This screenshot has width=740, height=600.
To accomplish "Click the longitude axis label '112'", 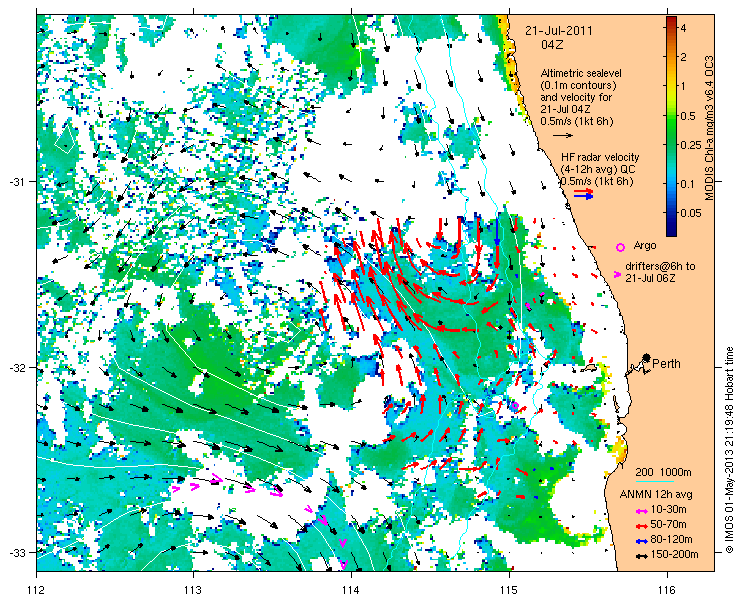I will (36, 590).
